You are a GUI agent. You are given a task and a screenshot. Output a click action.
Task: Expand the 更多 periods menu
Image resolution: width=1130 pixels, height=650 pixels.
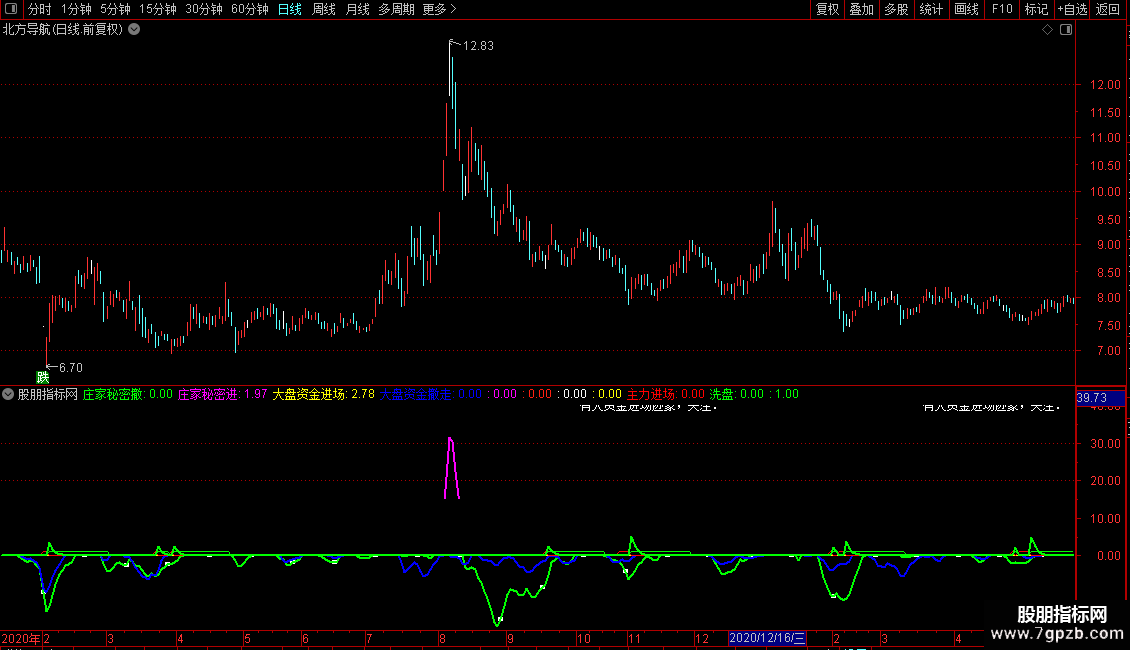click(x=439, y=9)
